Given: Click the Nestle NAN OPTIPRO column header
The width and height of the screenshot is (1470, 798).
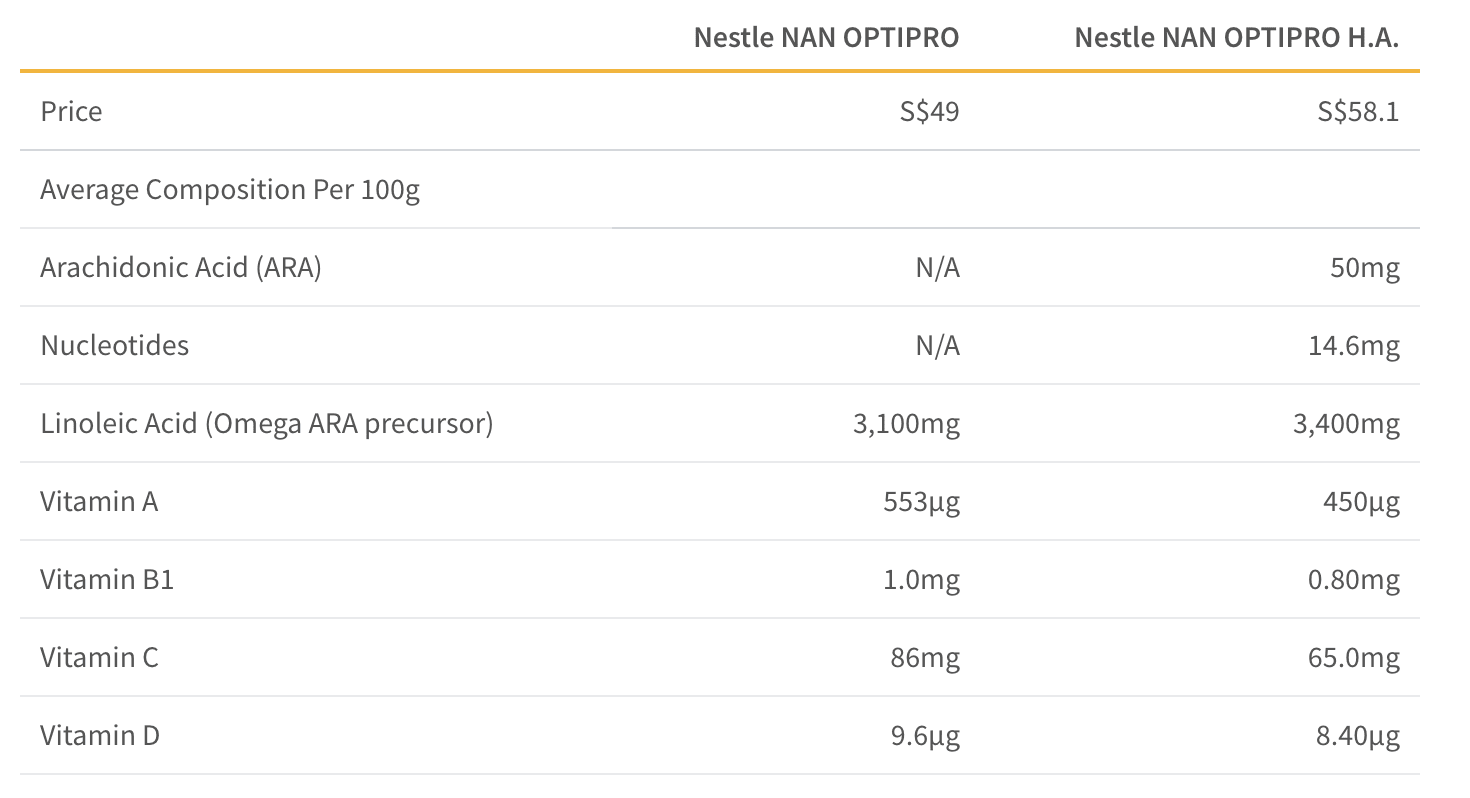Looking at the screenshot, I should coord(826,38).
